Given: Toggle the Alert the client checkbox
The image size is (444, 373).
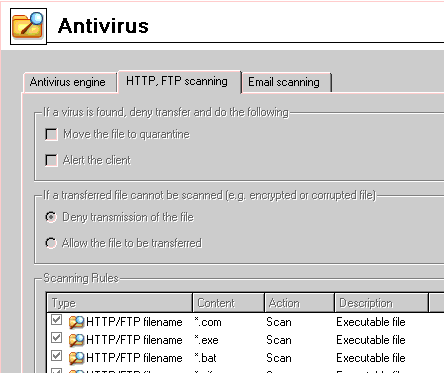Looking at the screenshot, I should pyautogui.click(x=51, y=160).
